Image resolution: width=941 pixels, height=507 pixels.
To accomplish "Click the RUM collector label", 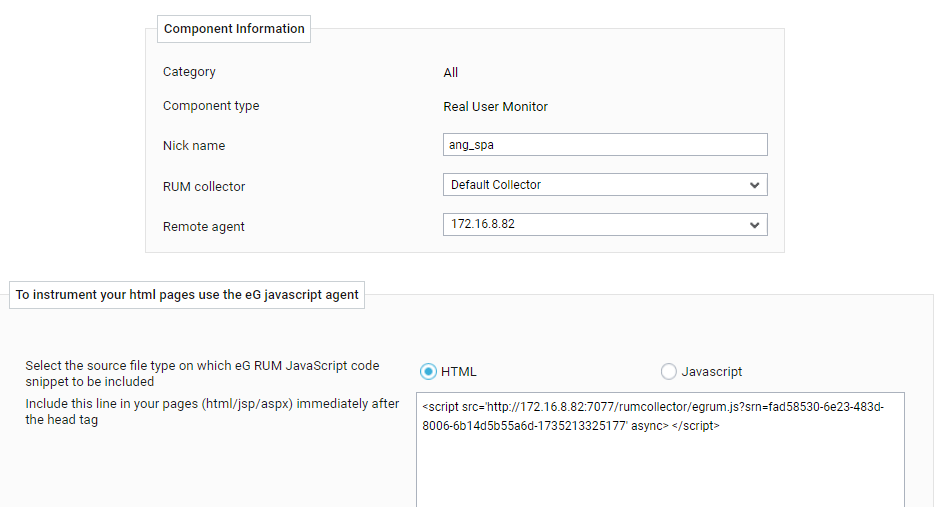I will [x=204, y=187].
